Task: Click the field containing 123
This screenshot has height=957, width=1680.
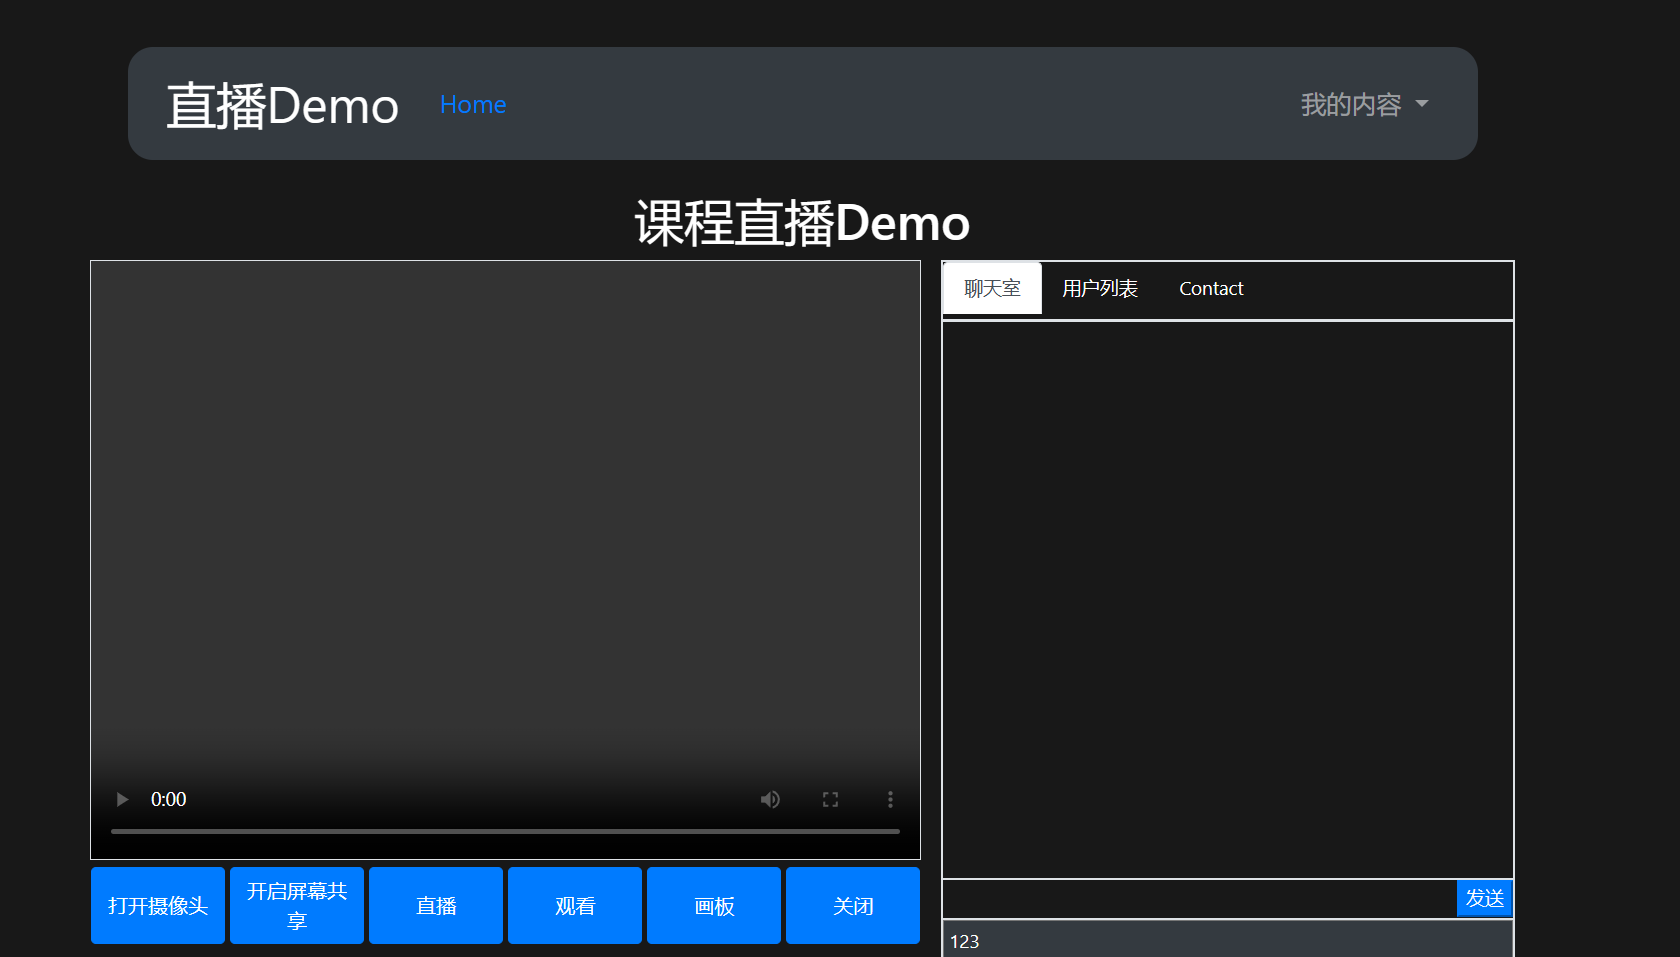Action: [x=1228, y=940]
